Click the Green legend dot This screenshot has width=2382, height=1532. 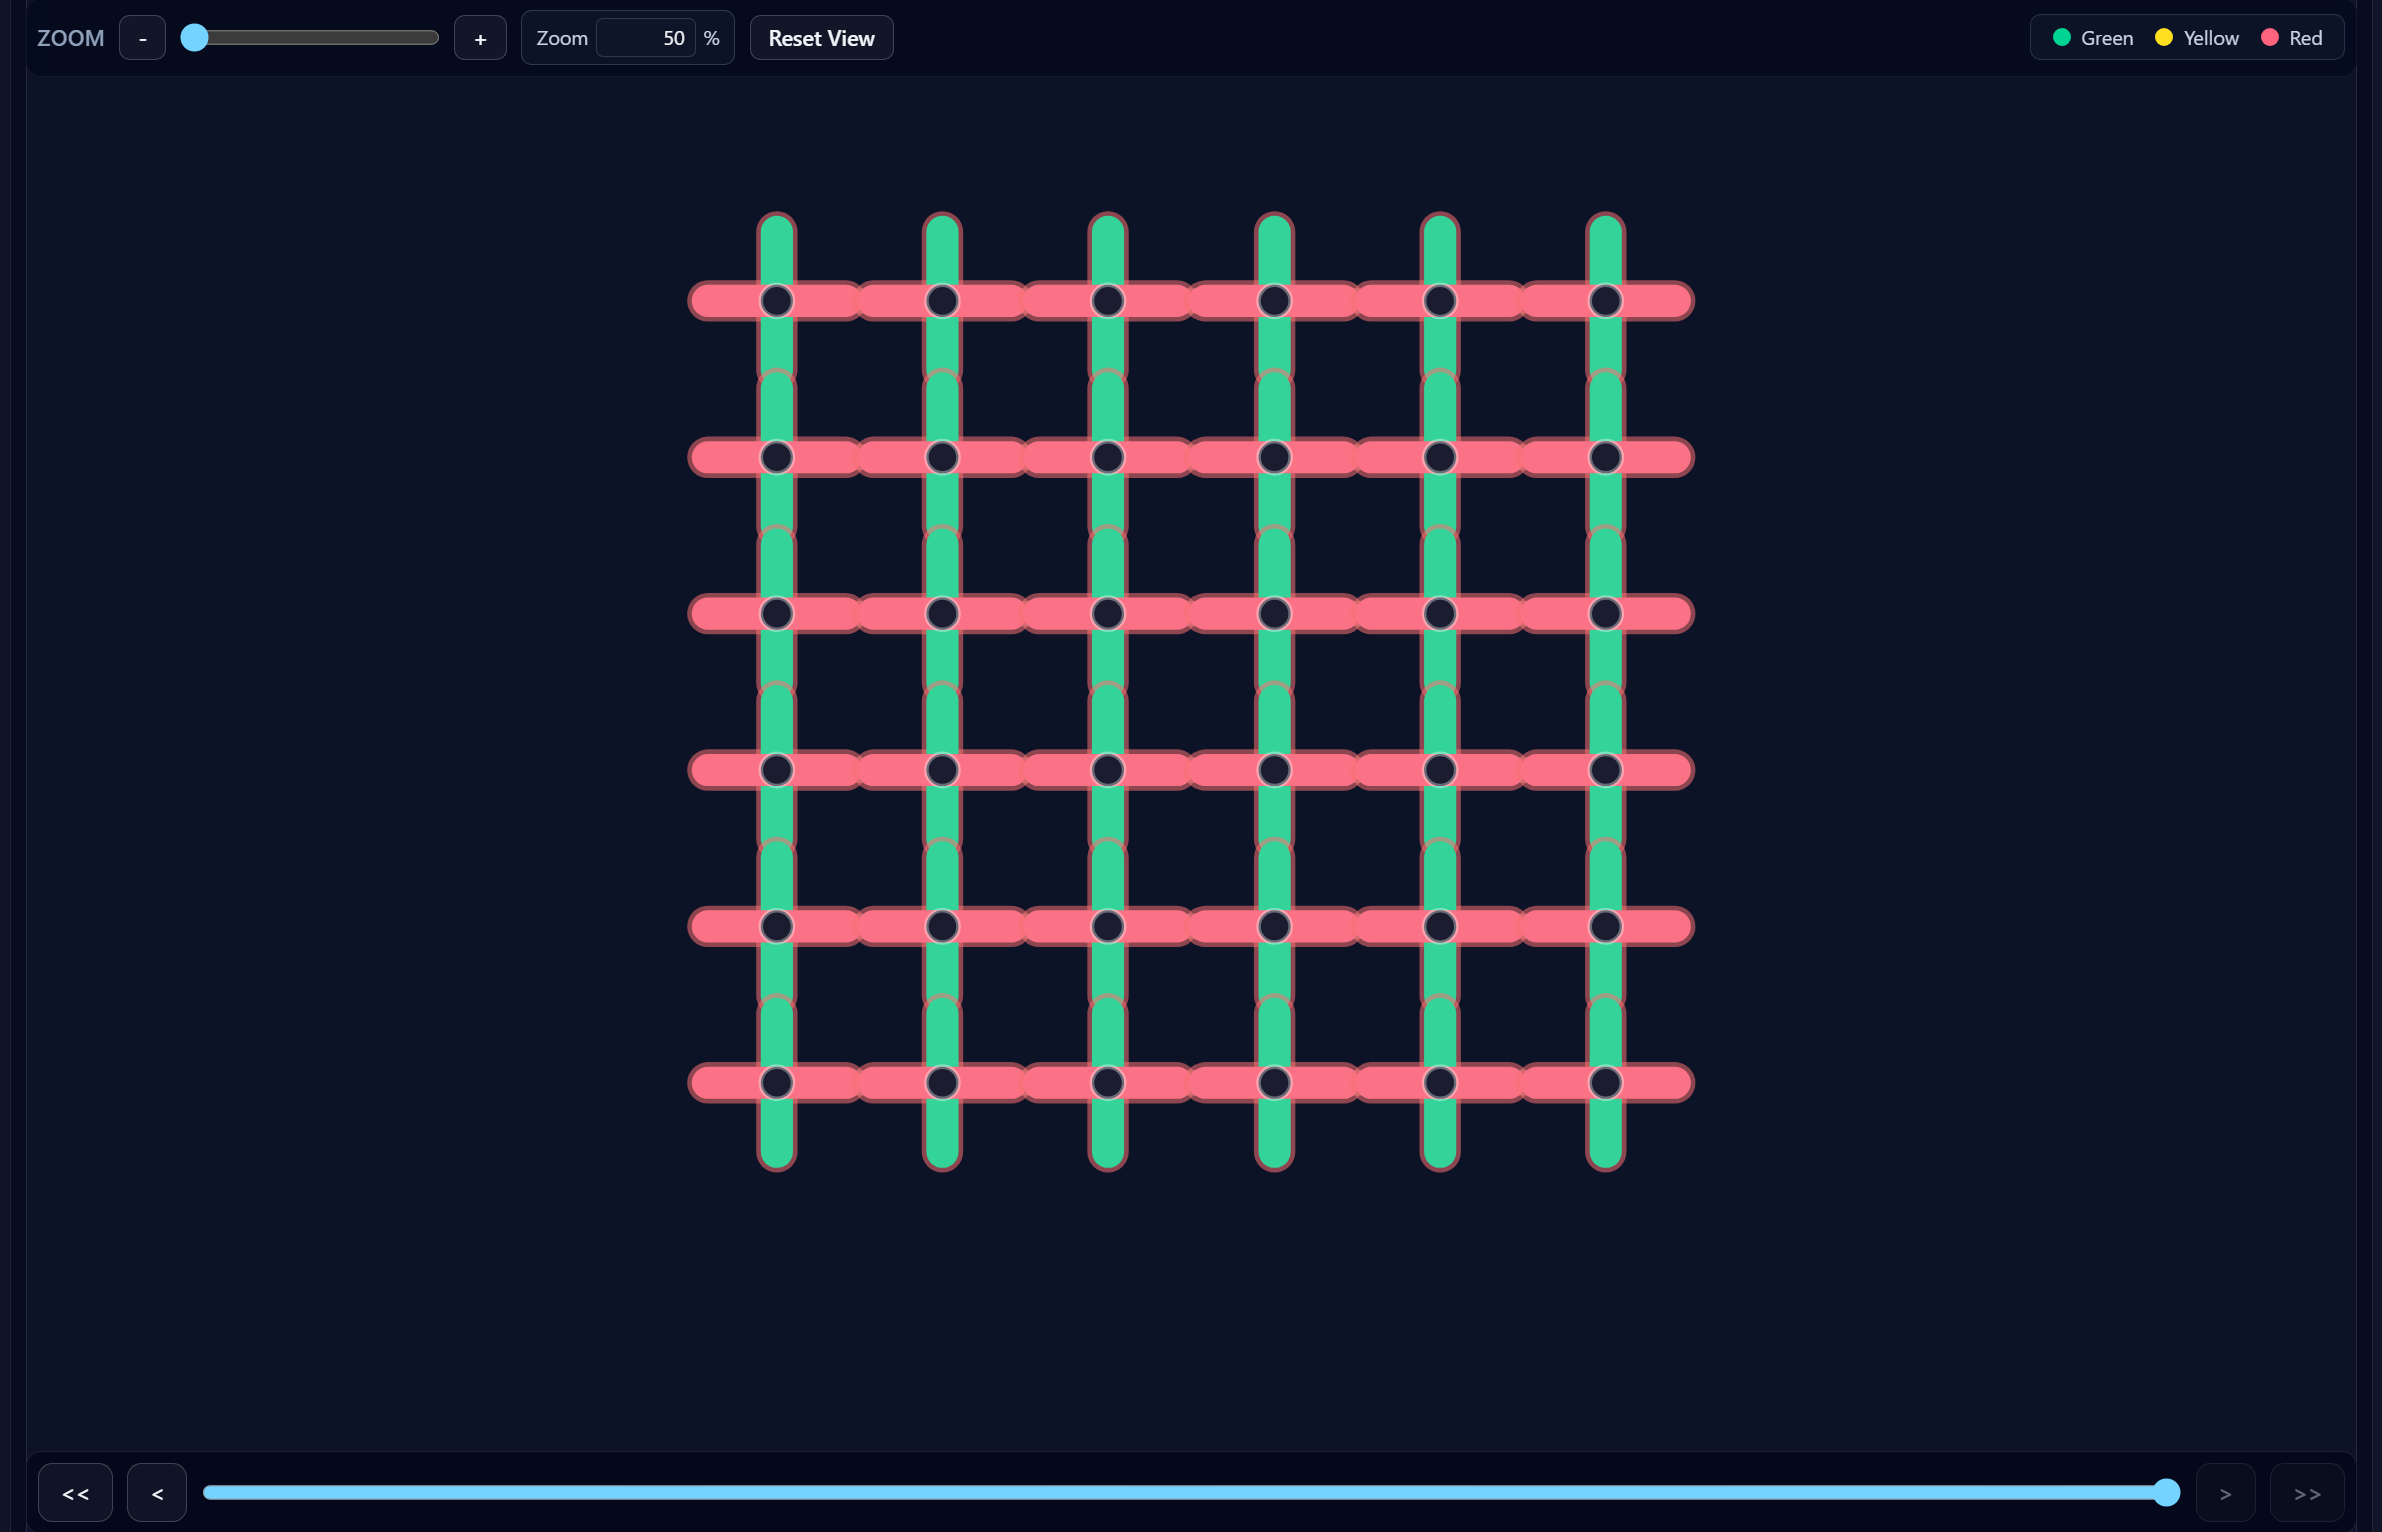(2061, 38)
